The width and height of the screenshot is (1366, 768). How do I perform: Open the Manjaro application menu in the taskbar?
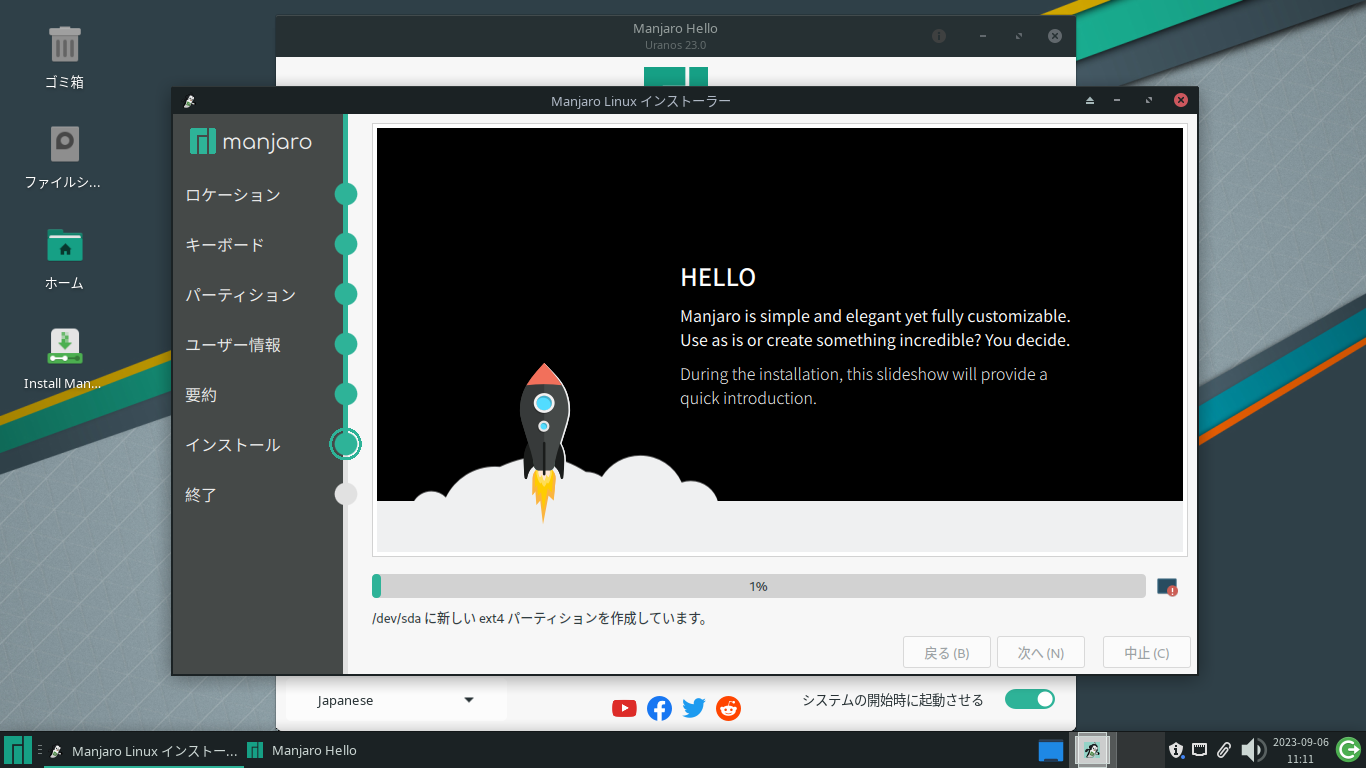17,750
